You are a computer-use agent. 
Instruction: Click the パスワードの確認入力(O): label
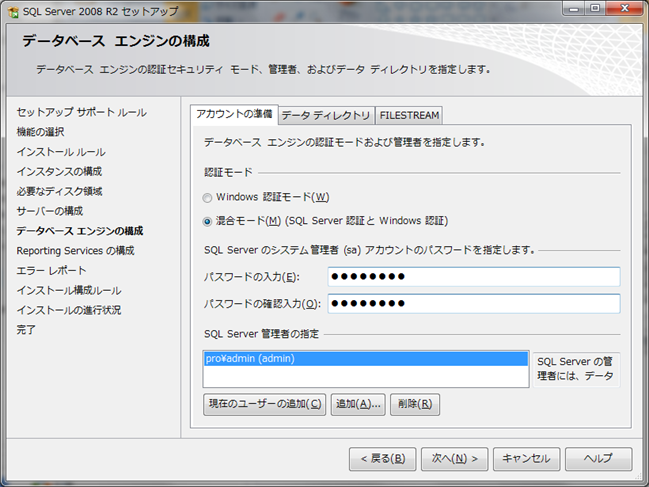[x=262, y=304]
